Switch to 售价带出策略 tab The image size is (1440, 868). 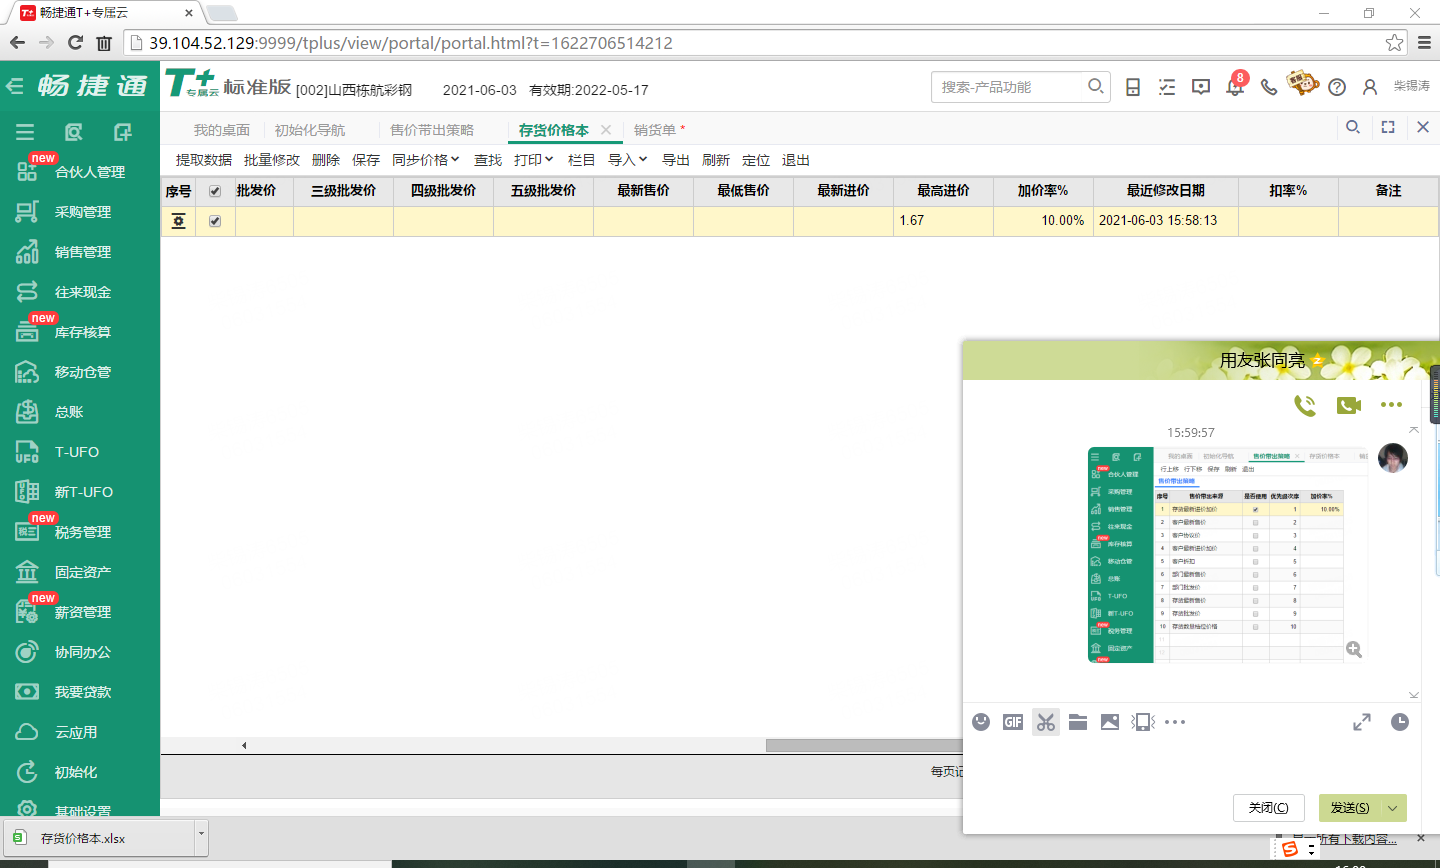click(432, 130)
